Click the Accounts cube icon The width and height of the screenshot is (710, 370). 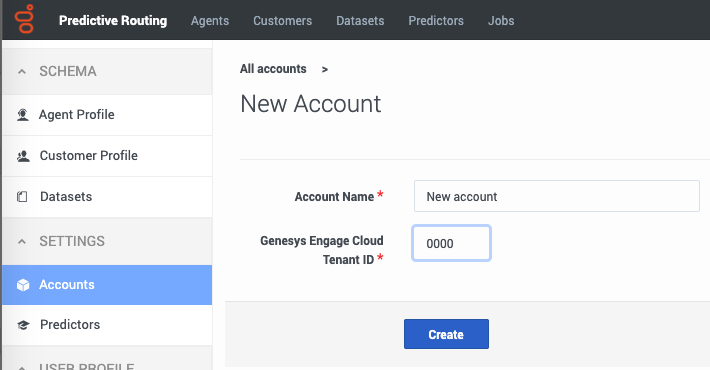pos(23,285)
